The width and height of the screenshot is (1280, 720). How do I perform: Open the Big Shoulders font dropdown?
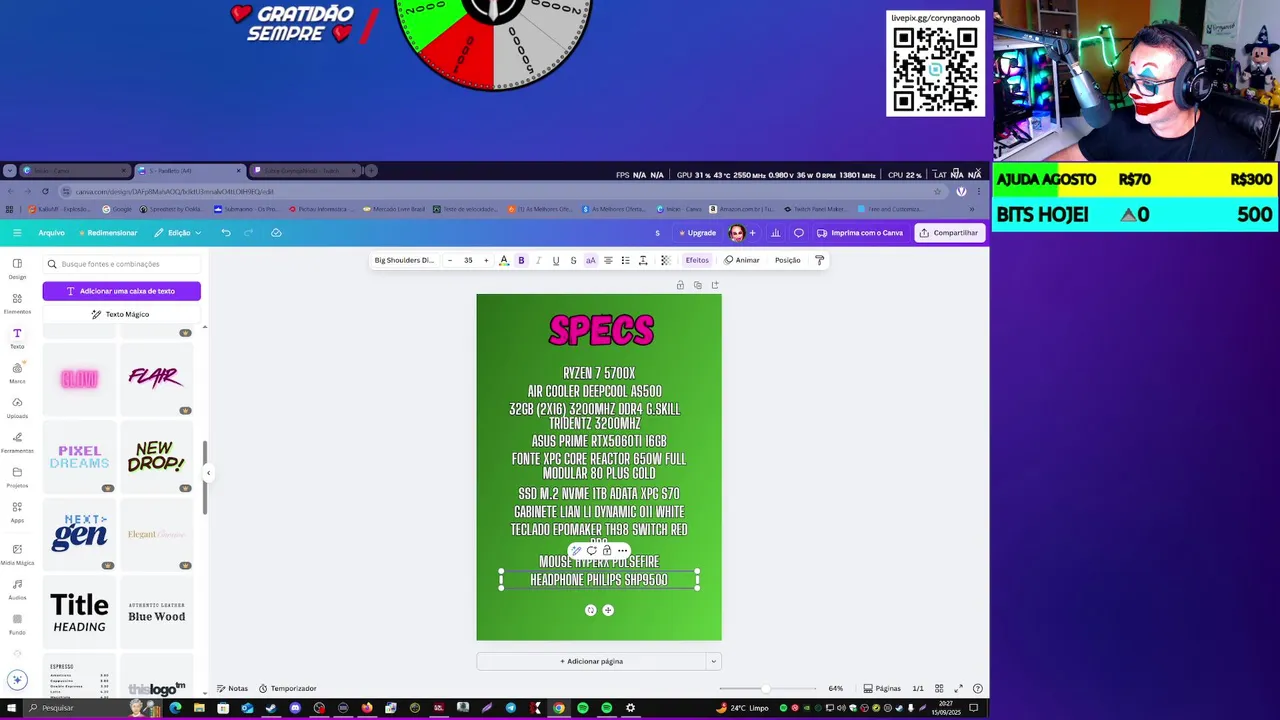404,260
